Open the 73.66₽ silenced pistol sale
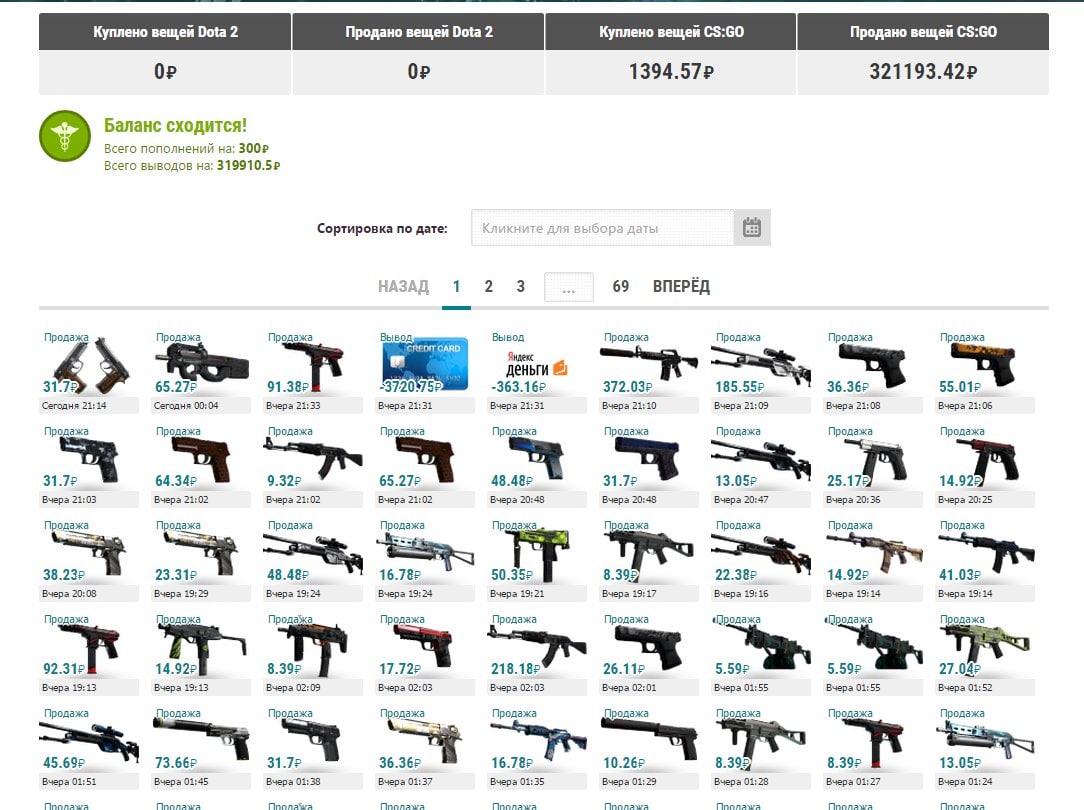Image resolution: width=1084 pixels, height=810 pixels. (201, 748)
